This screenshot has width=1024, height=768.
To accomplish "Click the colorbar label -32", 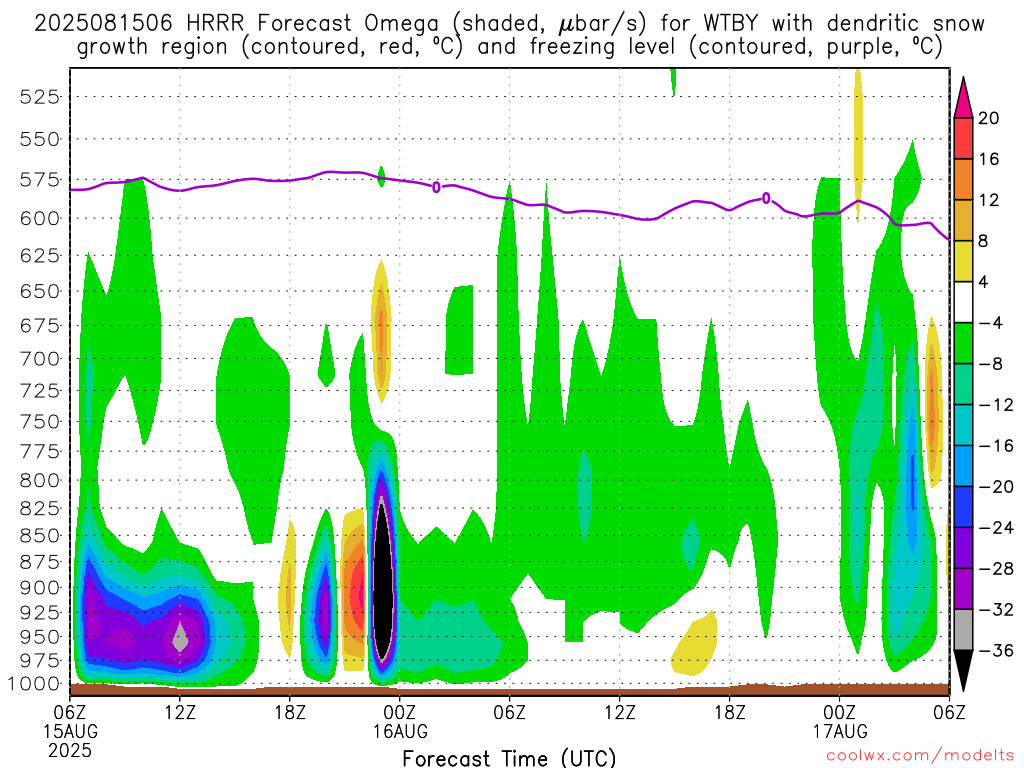I will click(x=996, y=610).
